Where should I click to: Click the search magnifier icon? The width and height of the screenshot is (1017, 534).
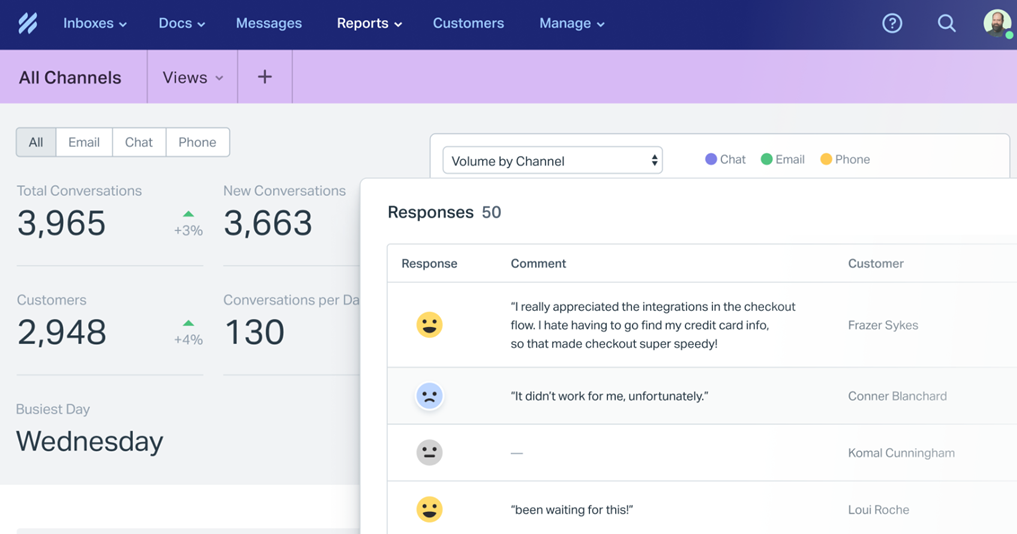tap(946, 23)
